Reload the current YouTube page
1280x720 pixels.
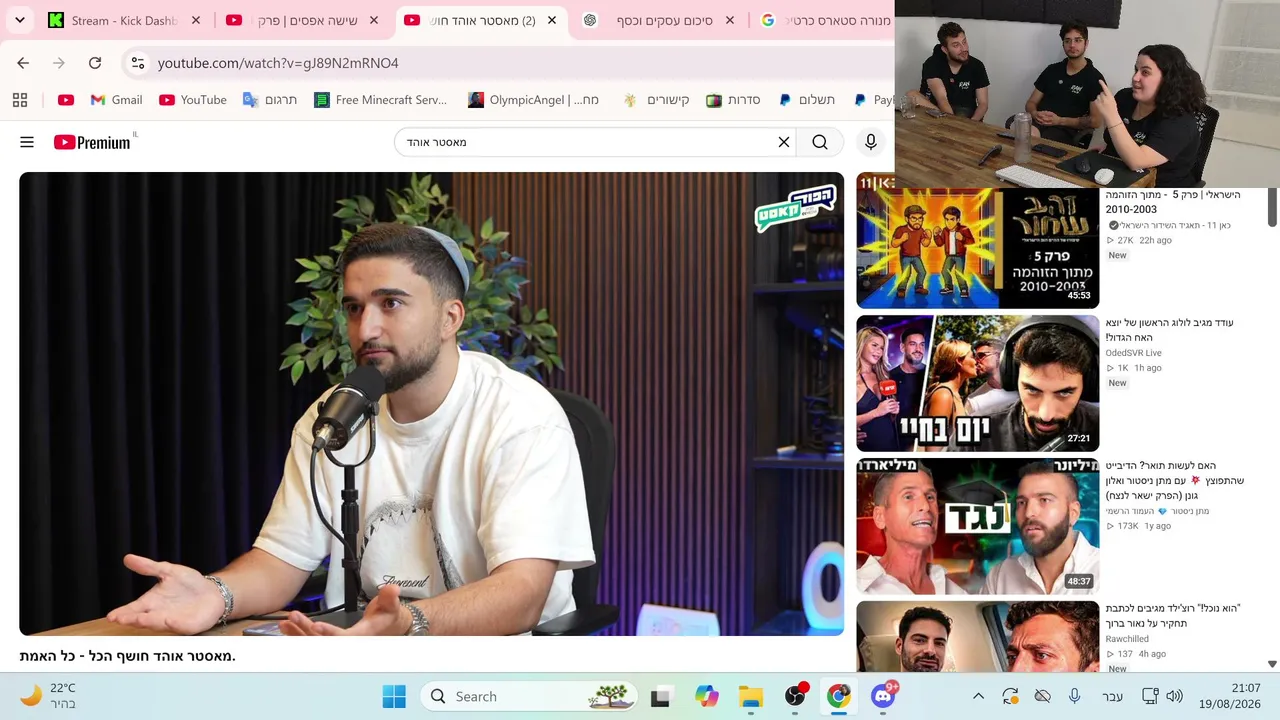(x=95, y=63)
